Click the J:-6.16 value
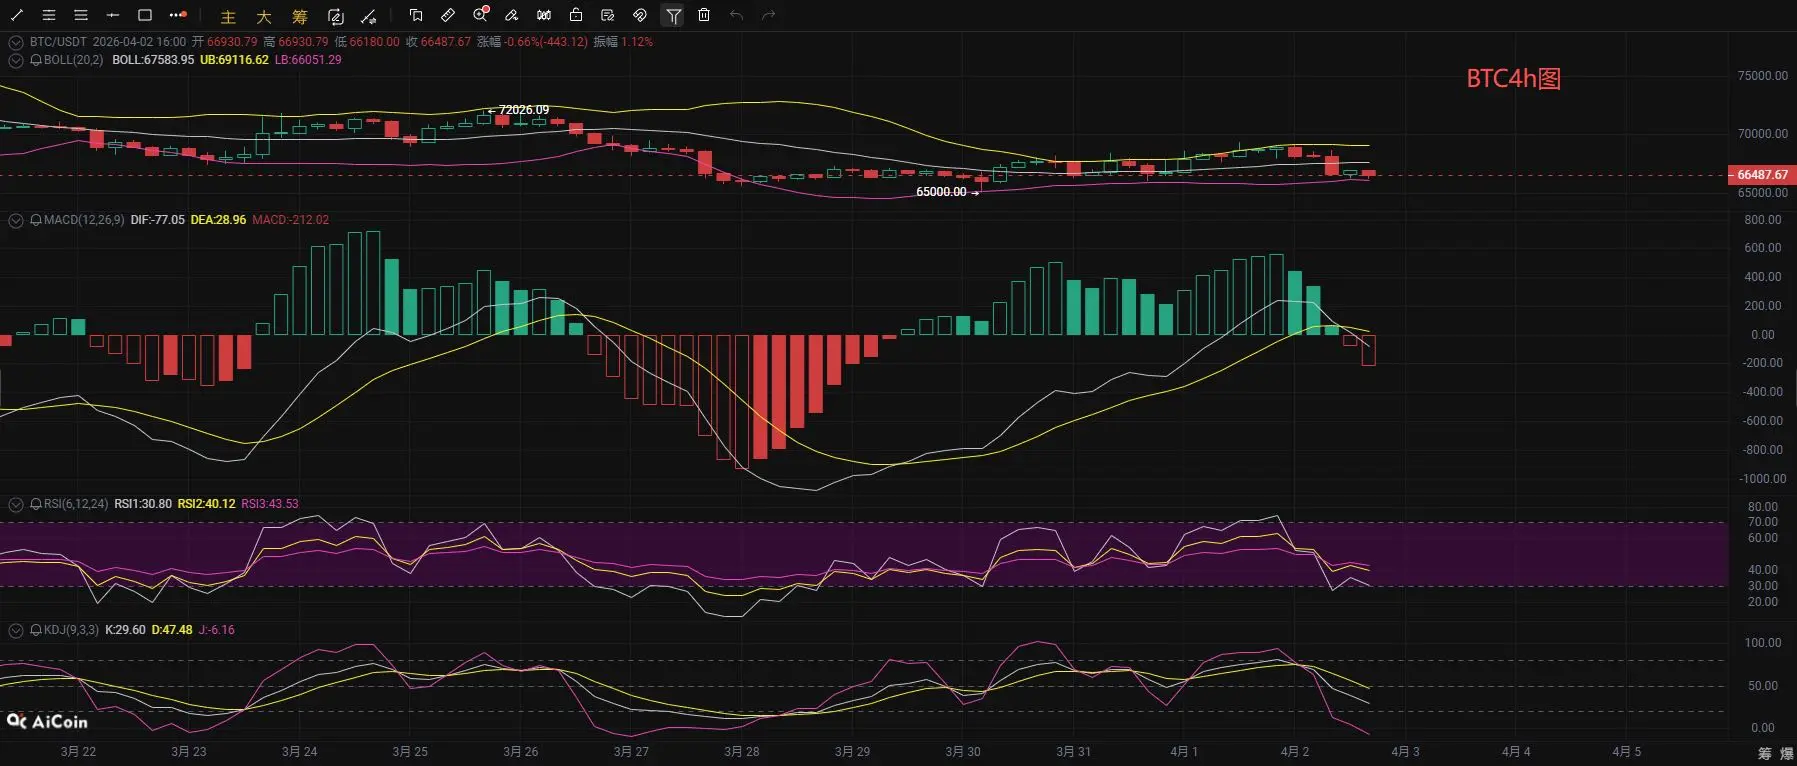The image size is (1797, 766). pos(217,630)
